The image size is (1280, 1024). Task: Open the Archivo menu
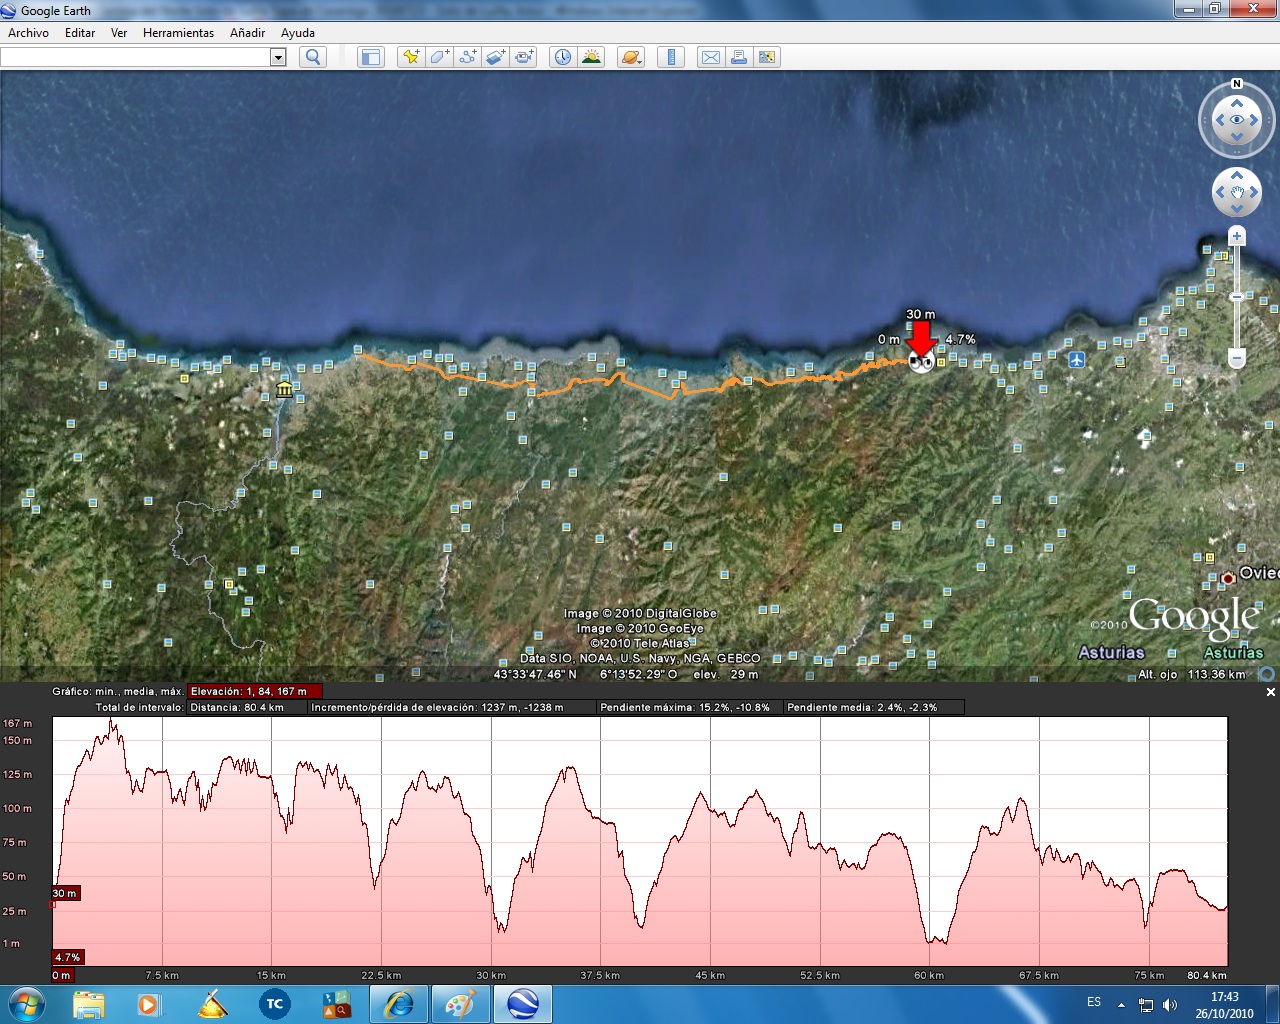(28, 33)
